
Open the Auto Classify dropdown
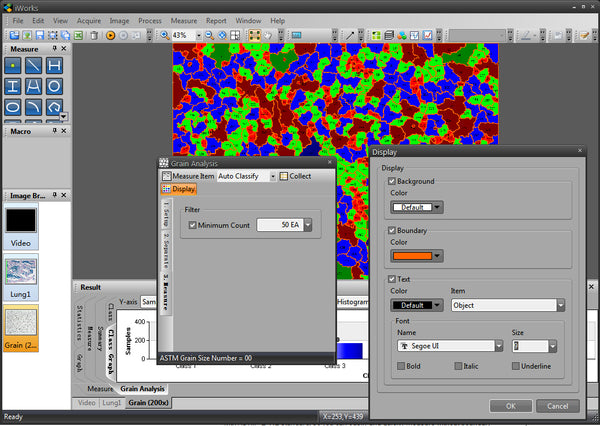pyautogui.click(x=272, y=176)
